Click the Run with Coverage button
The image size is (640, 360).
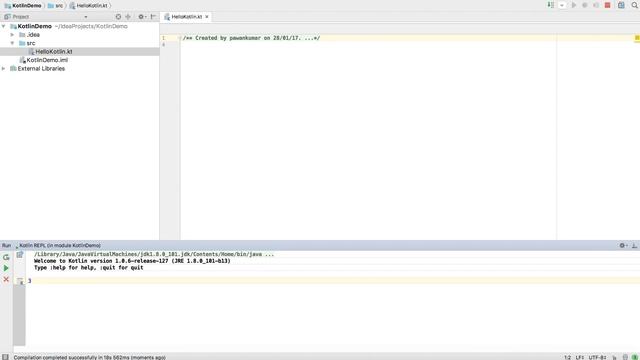[596, 5]
